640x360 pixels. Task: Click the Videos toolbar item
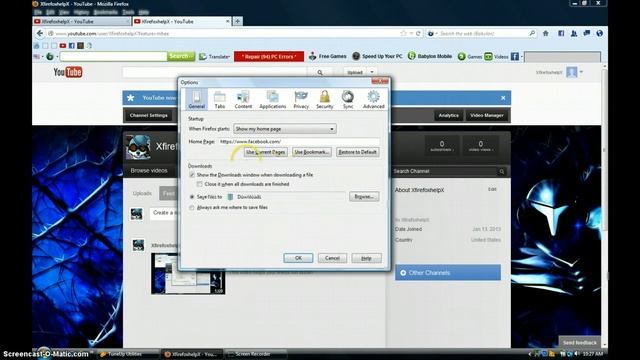(x=496, y=57)
